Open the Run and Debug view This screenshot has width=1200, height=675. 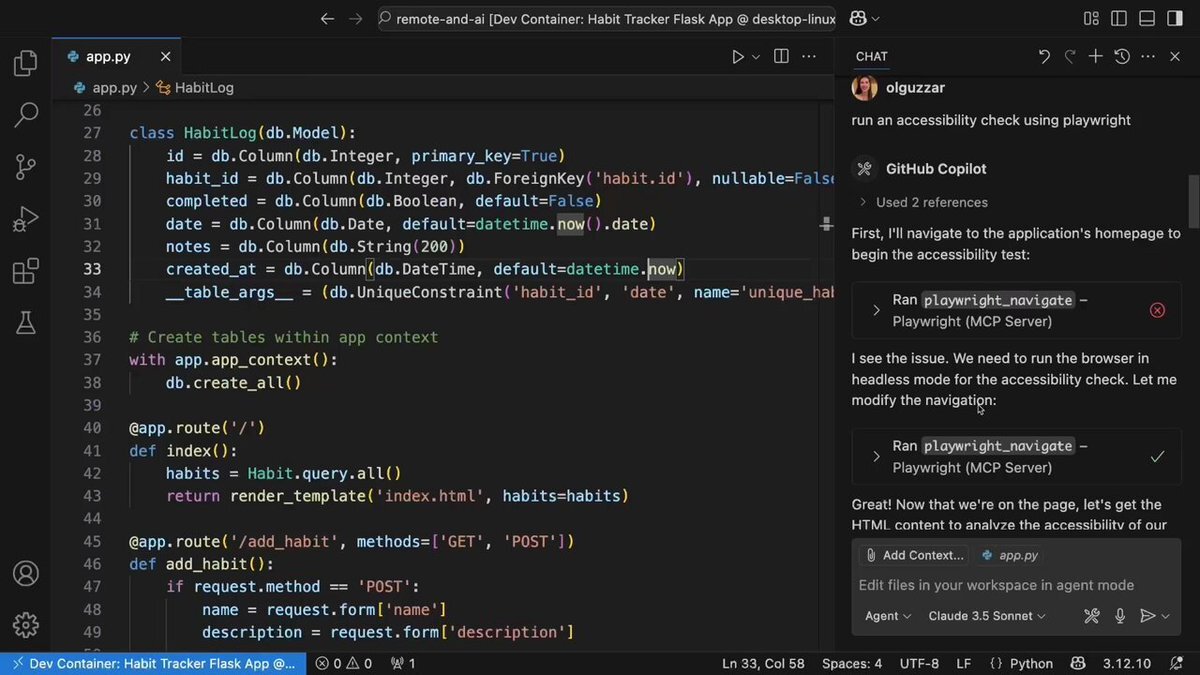pos(26,219)
